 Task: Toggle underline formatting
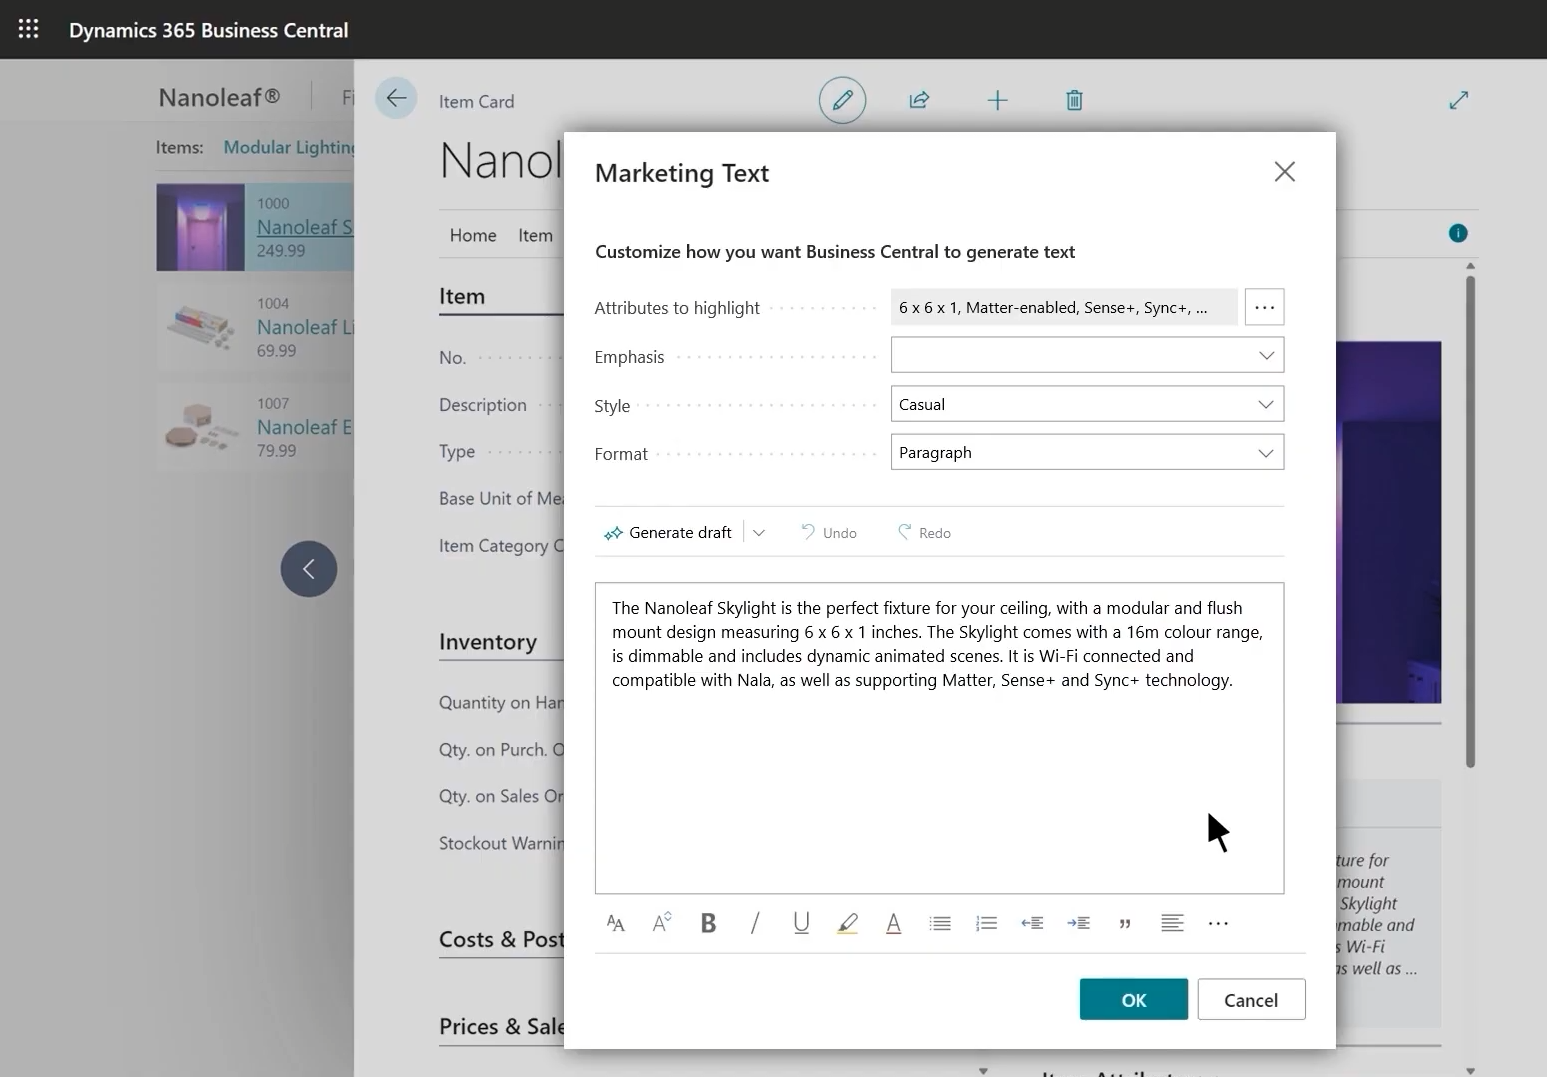click(x=801, y=923)
